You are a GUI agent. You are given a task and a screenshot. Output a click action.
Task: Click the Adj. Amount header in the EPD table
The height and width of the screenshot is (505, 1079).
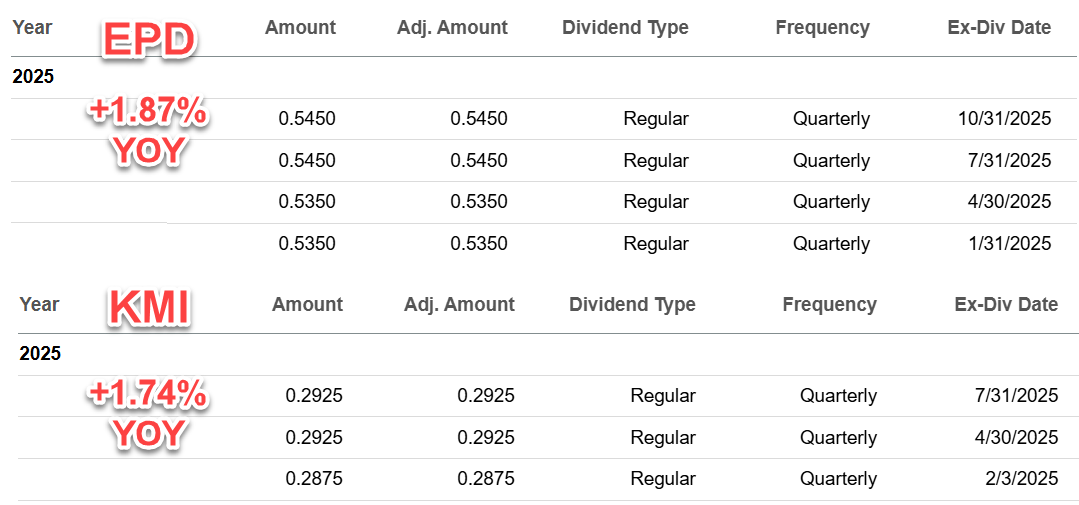click(452, 27)
